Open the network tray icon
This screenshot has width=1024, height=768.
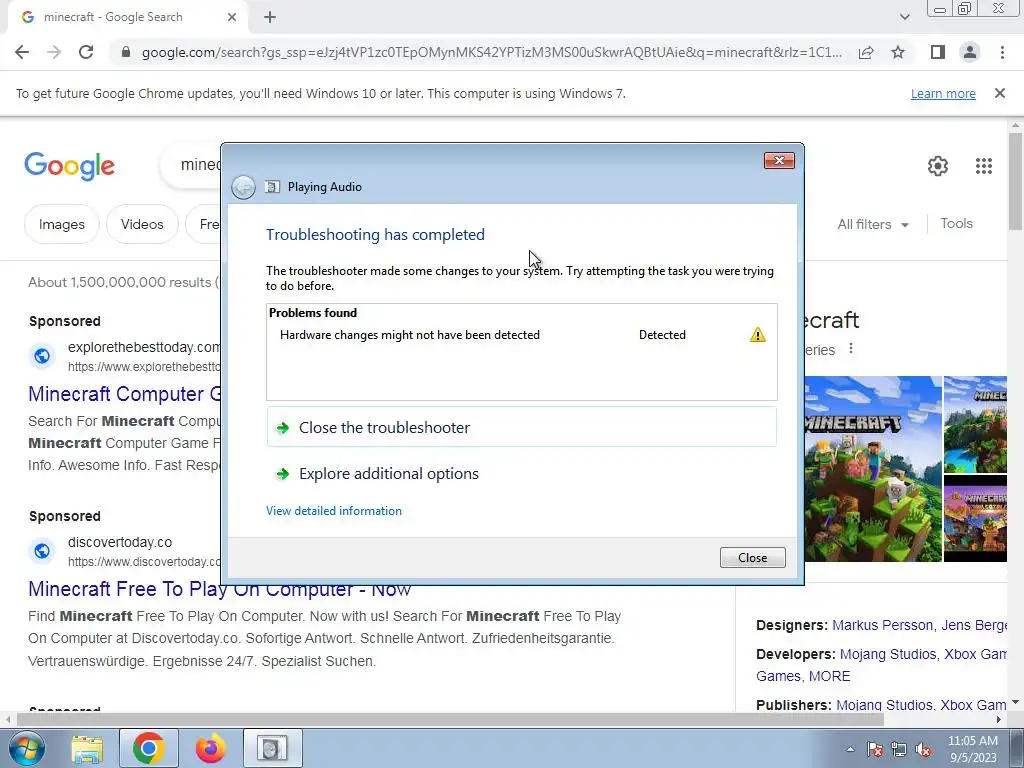(899, 750)
